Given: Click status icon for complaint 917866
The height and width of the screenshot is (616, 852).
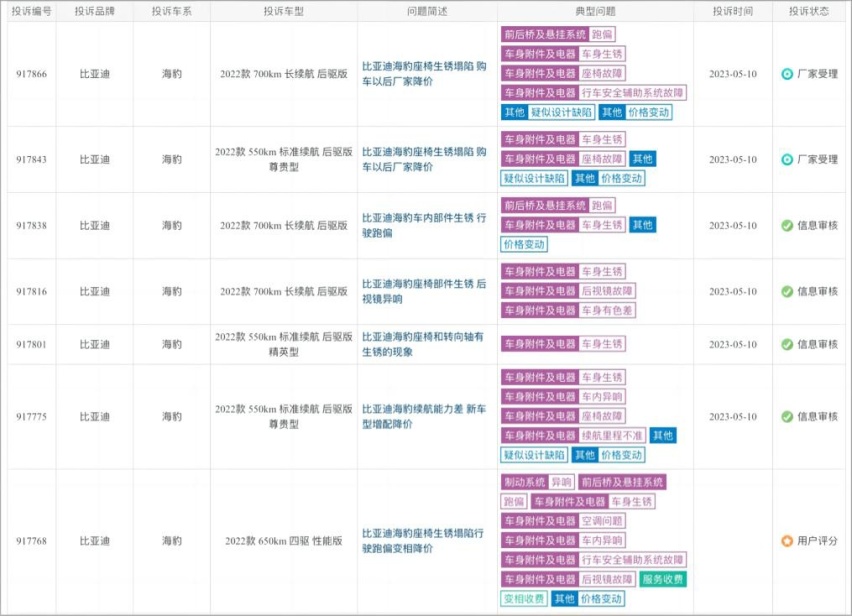Looking at the screenshot, I should [x=787, y=74].
